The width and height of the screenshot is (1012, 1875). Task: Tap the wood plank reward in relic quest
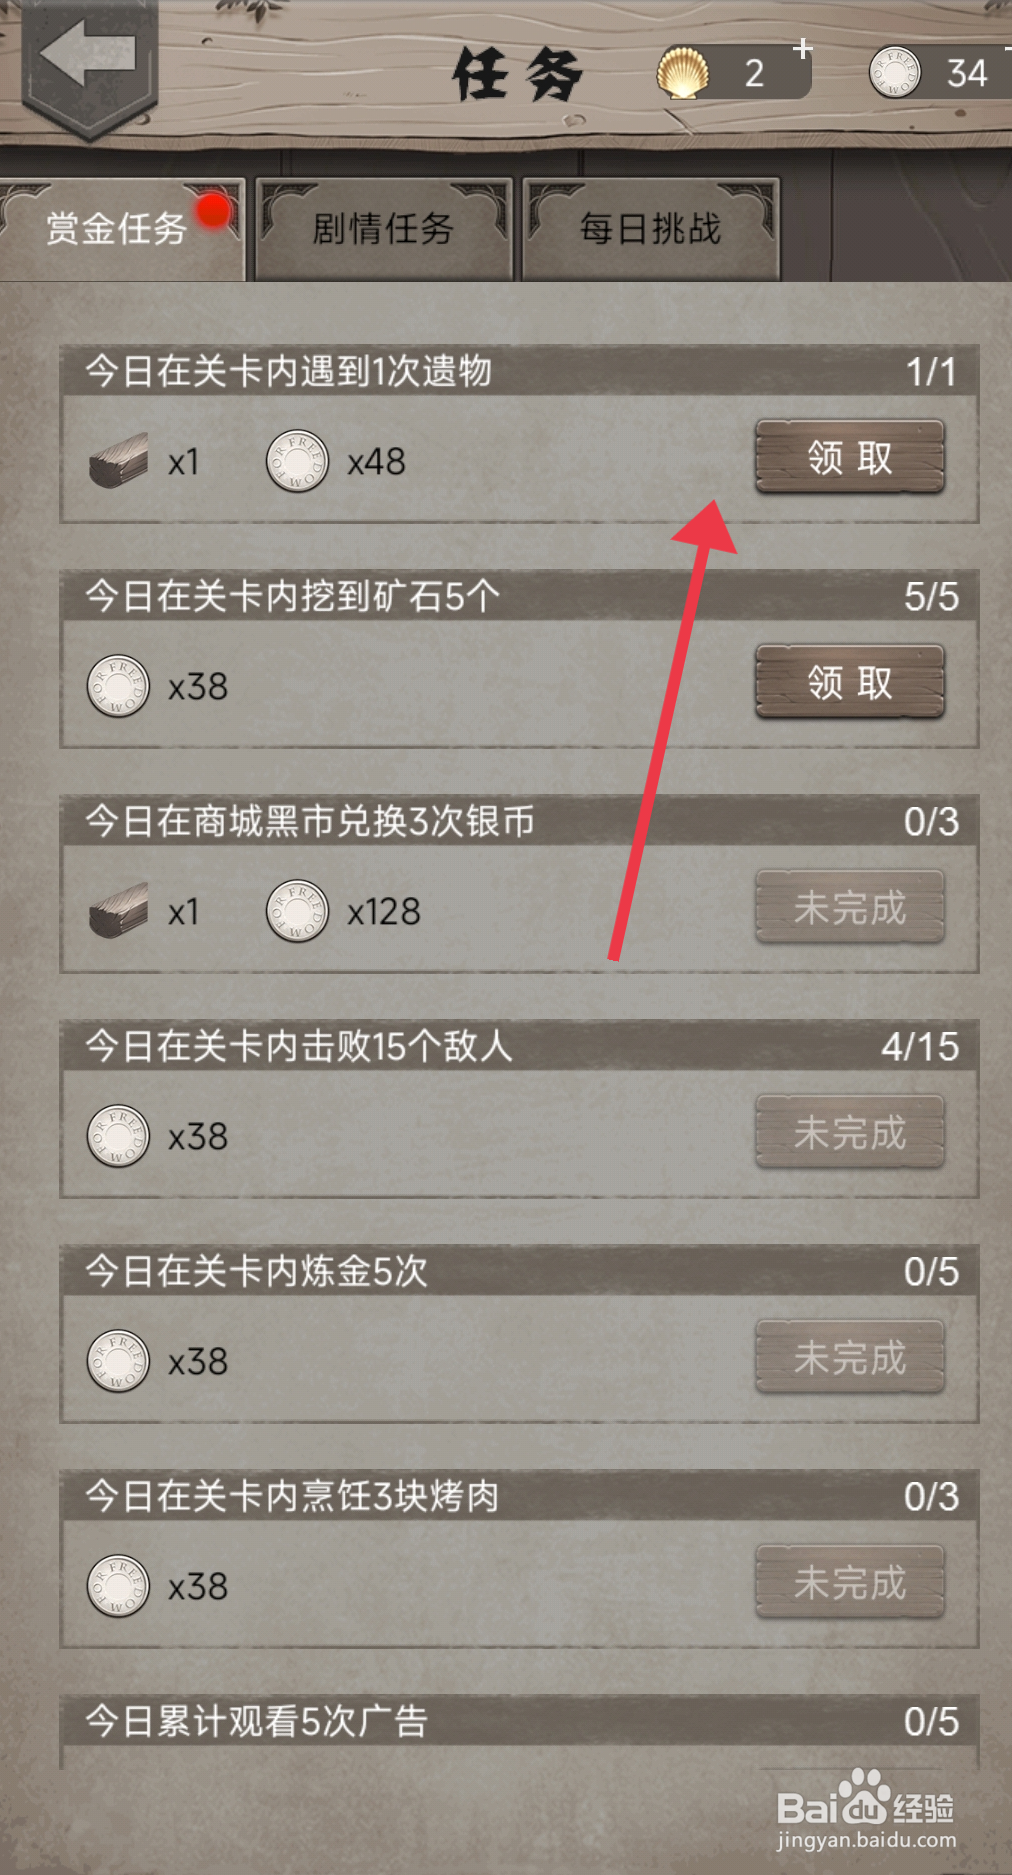(119, 461)
